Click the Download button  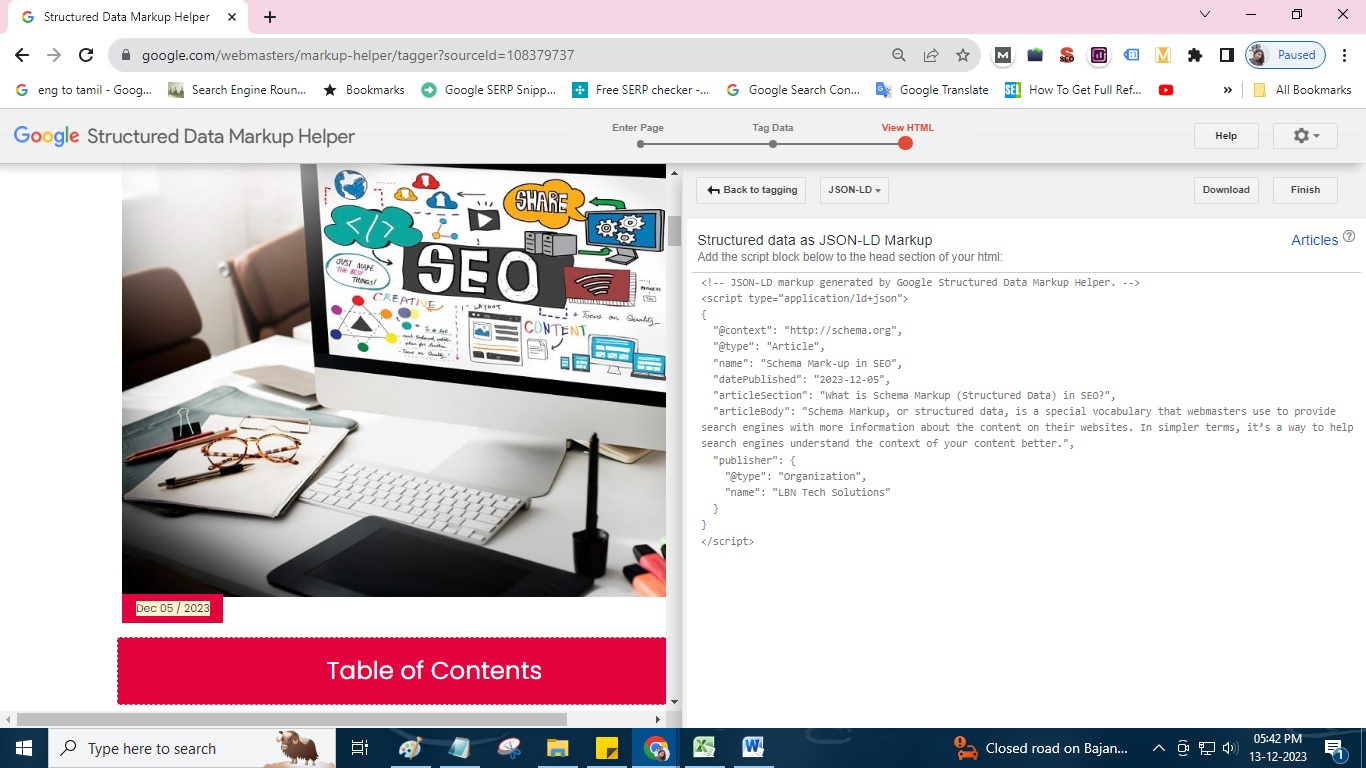(x=1226, y=190)
